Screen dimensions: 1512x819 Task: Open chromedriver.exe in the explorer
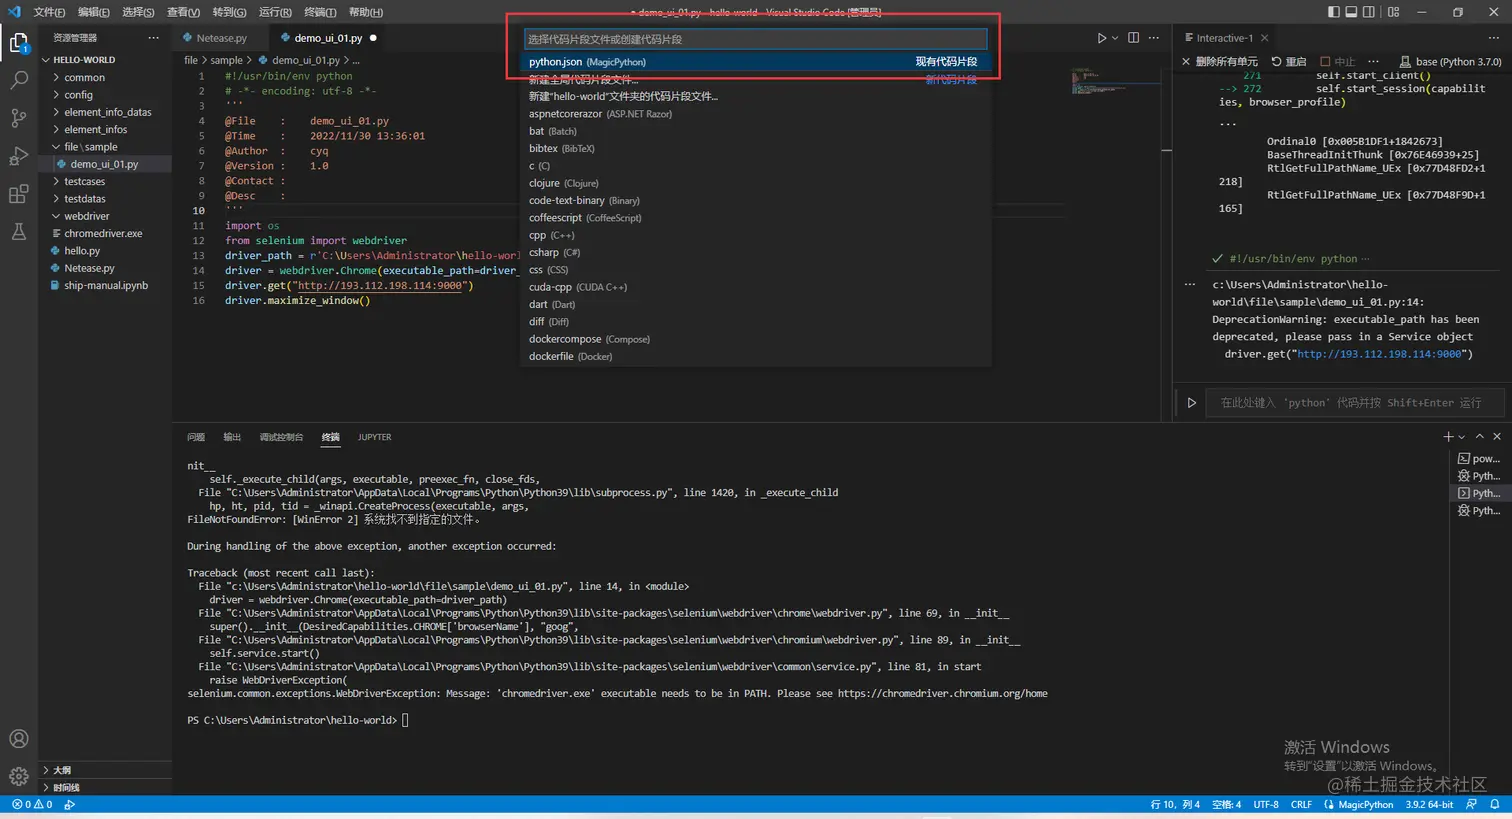tap(103, 234)
